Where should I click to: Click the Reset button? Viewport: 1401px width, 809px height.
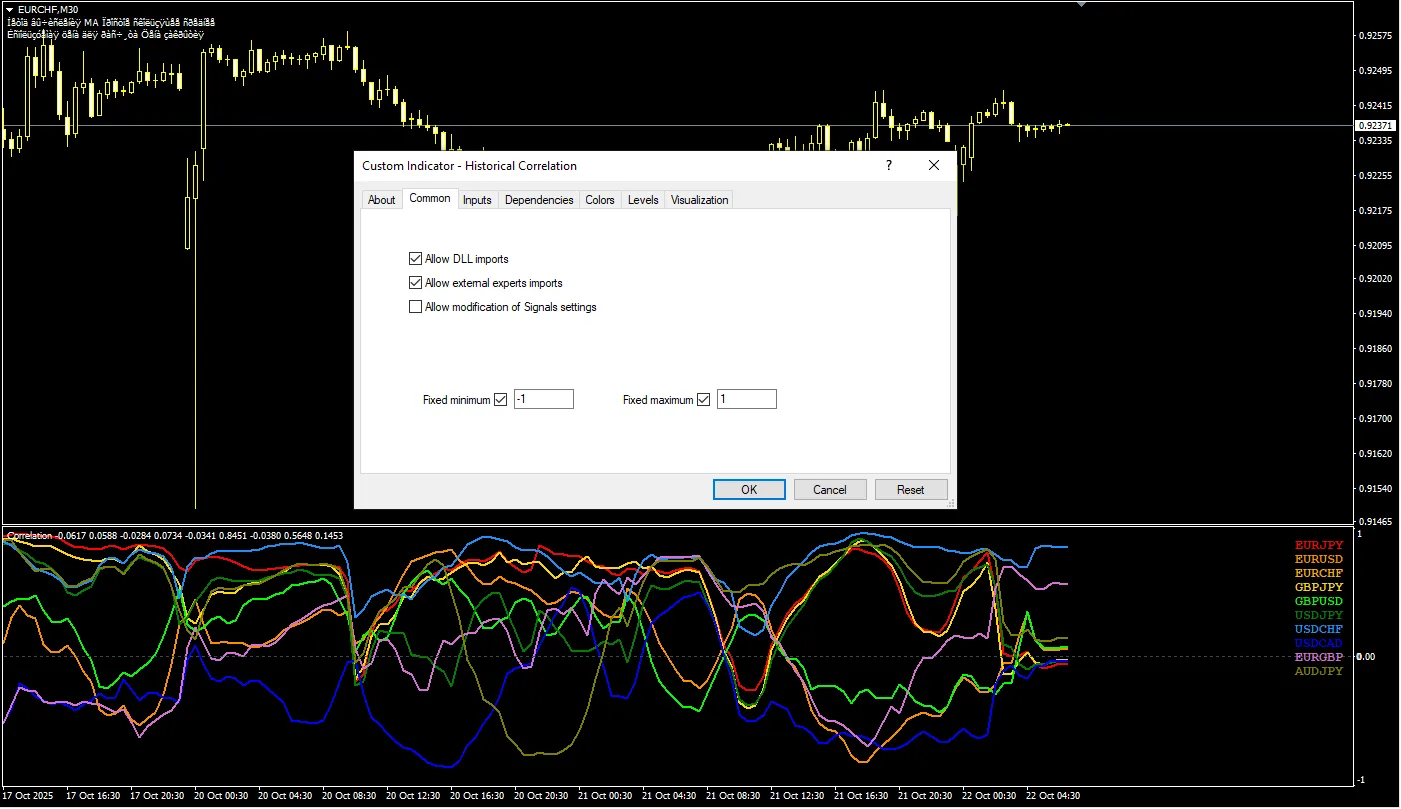click(910, 490)
